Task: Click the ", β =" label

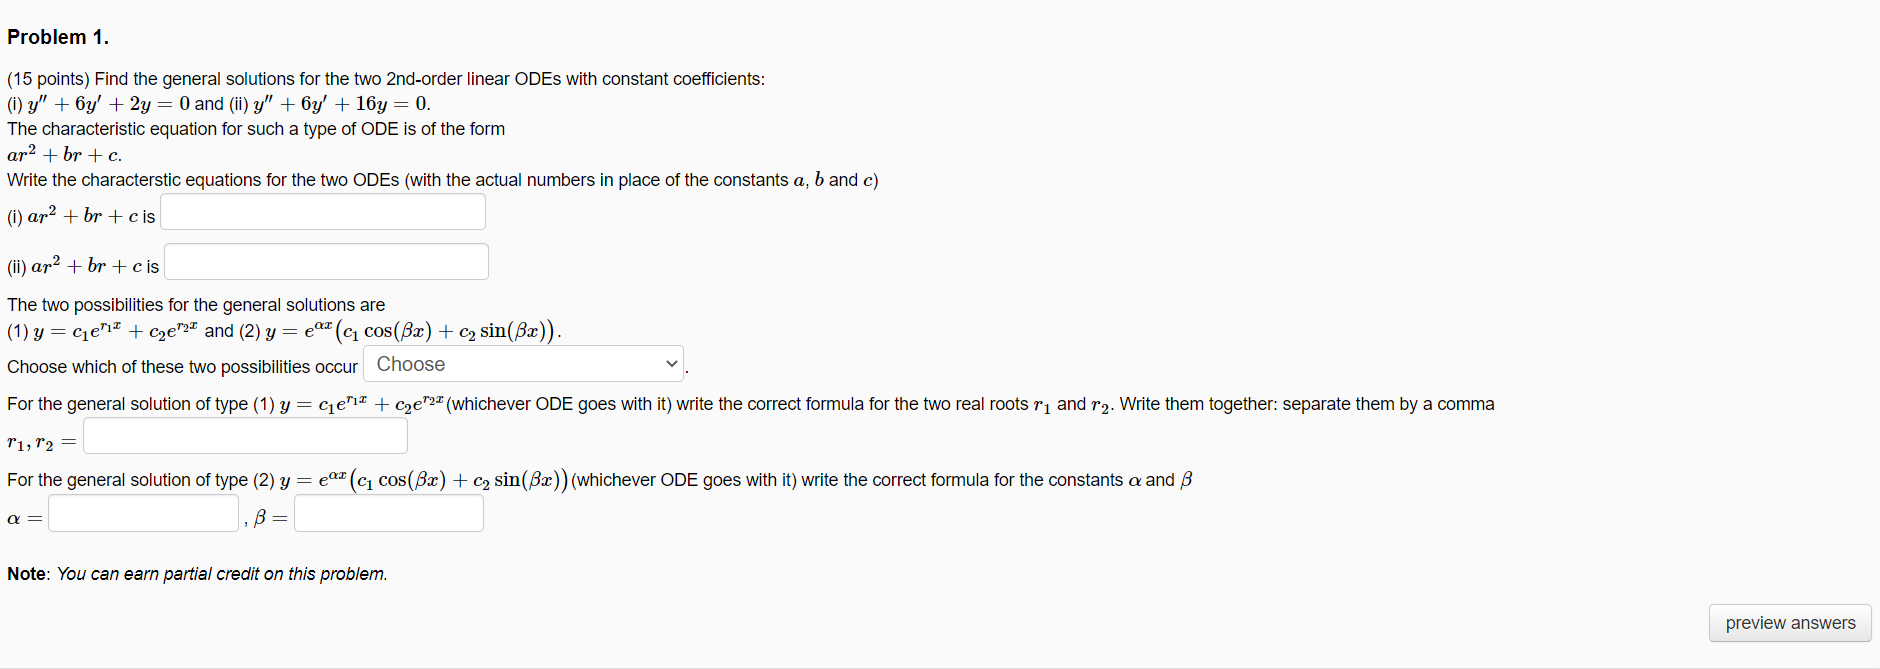Action: coord(266,518)
